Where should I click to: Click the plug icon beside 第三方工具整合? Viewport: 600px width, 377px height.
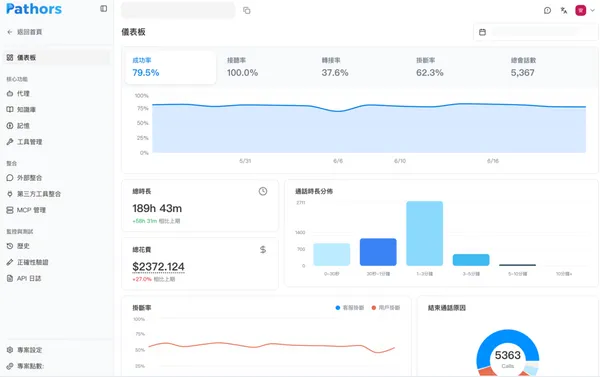pos(10,194)
